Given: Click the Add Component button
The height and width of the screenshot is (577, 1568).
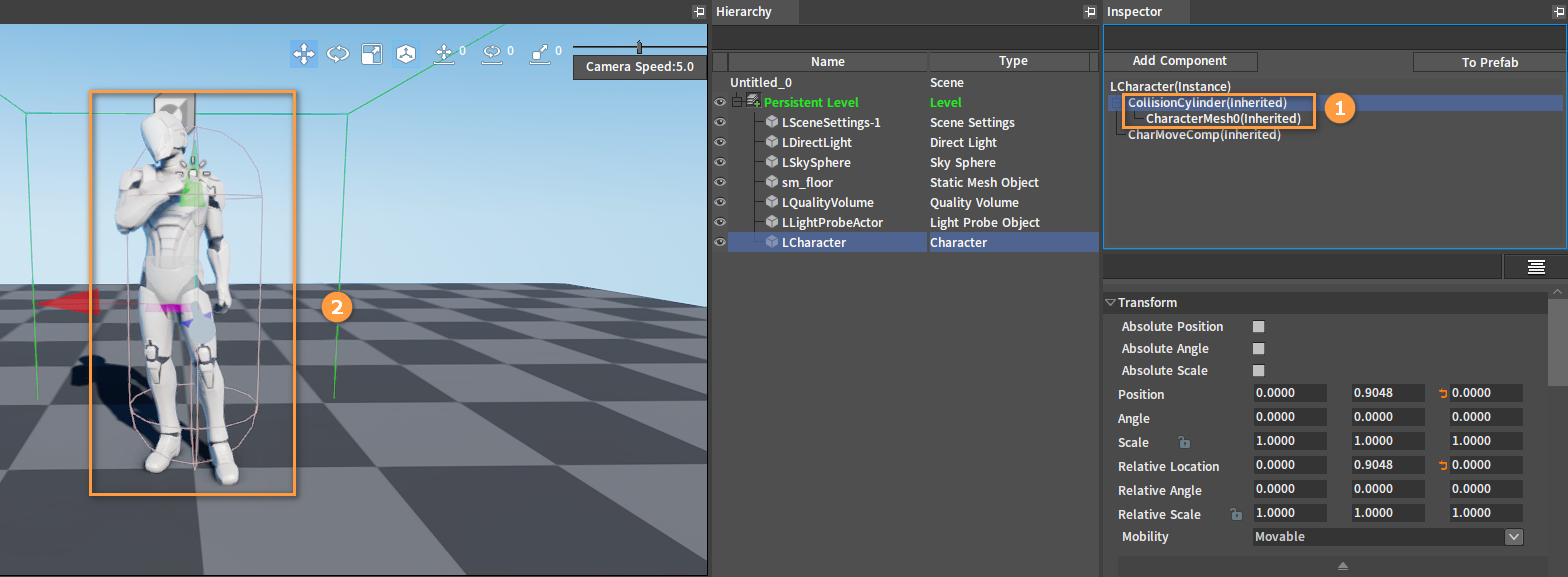Looking at the screenshot, I should (1180, 61).
